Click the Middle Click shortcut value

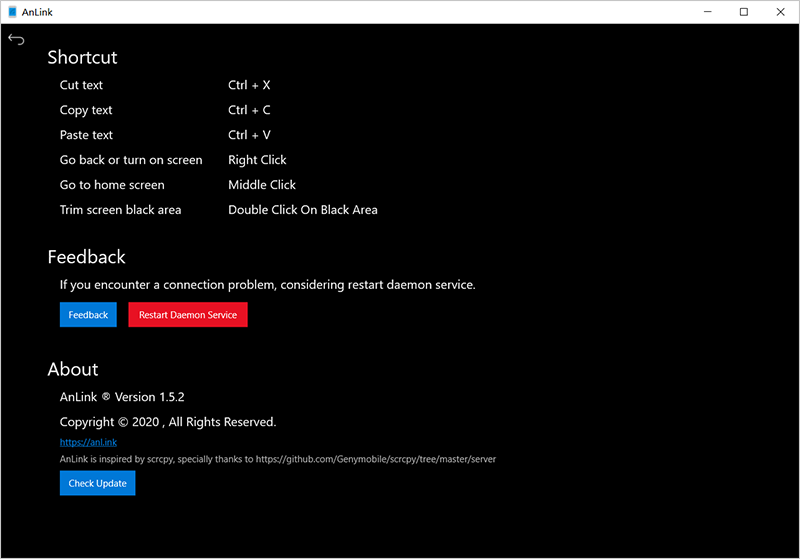pos(262,185)
